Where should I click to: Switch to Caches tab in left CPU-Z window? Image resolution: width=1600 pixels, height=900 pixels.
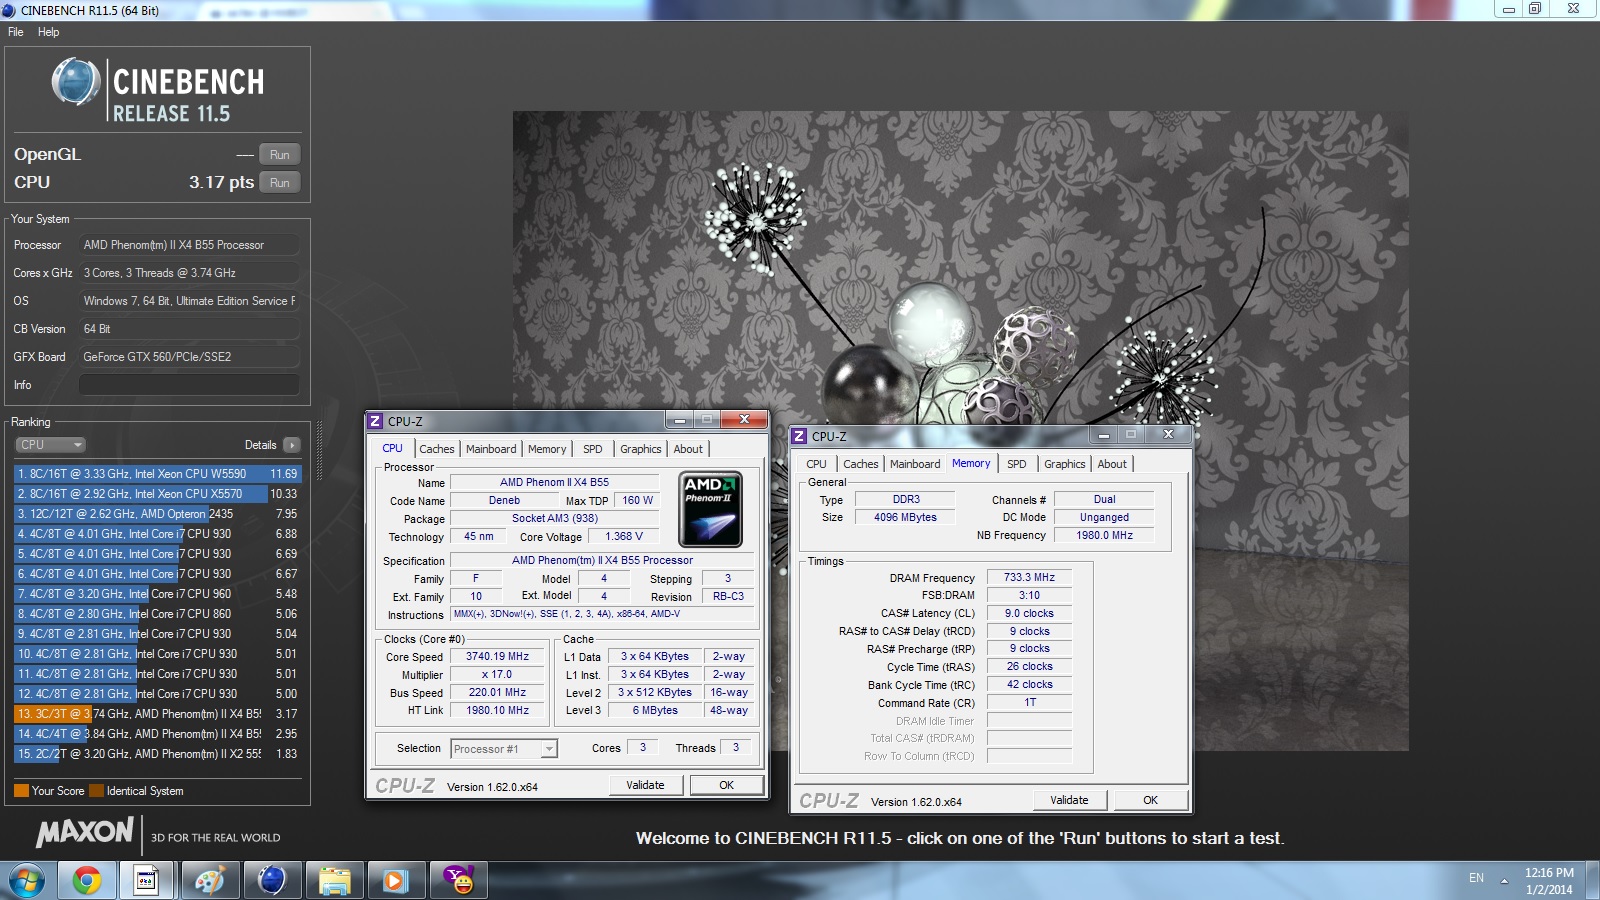(x=437, y=449)
